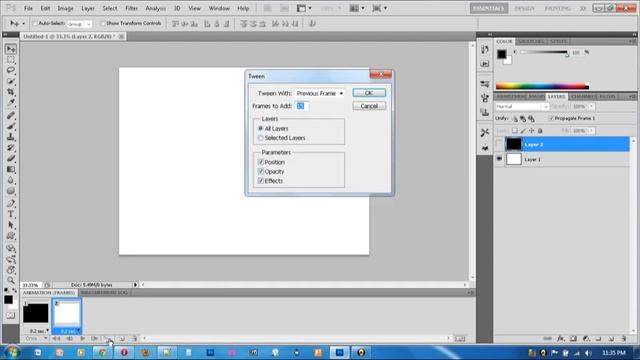The image size is (640, 360).
Task: Cancel the Tween dialog
Action: 369,106
